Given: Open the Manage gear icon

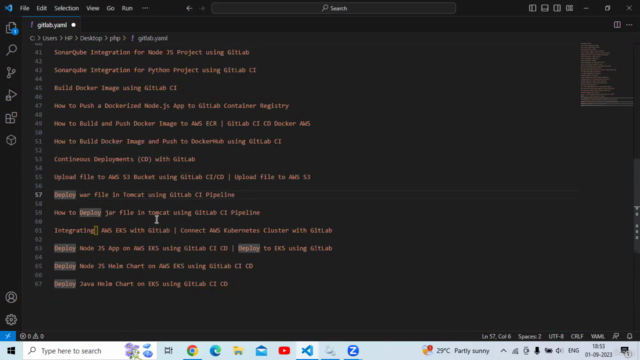Looking at the screenshot, I should (11, 320).
